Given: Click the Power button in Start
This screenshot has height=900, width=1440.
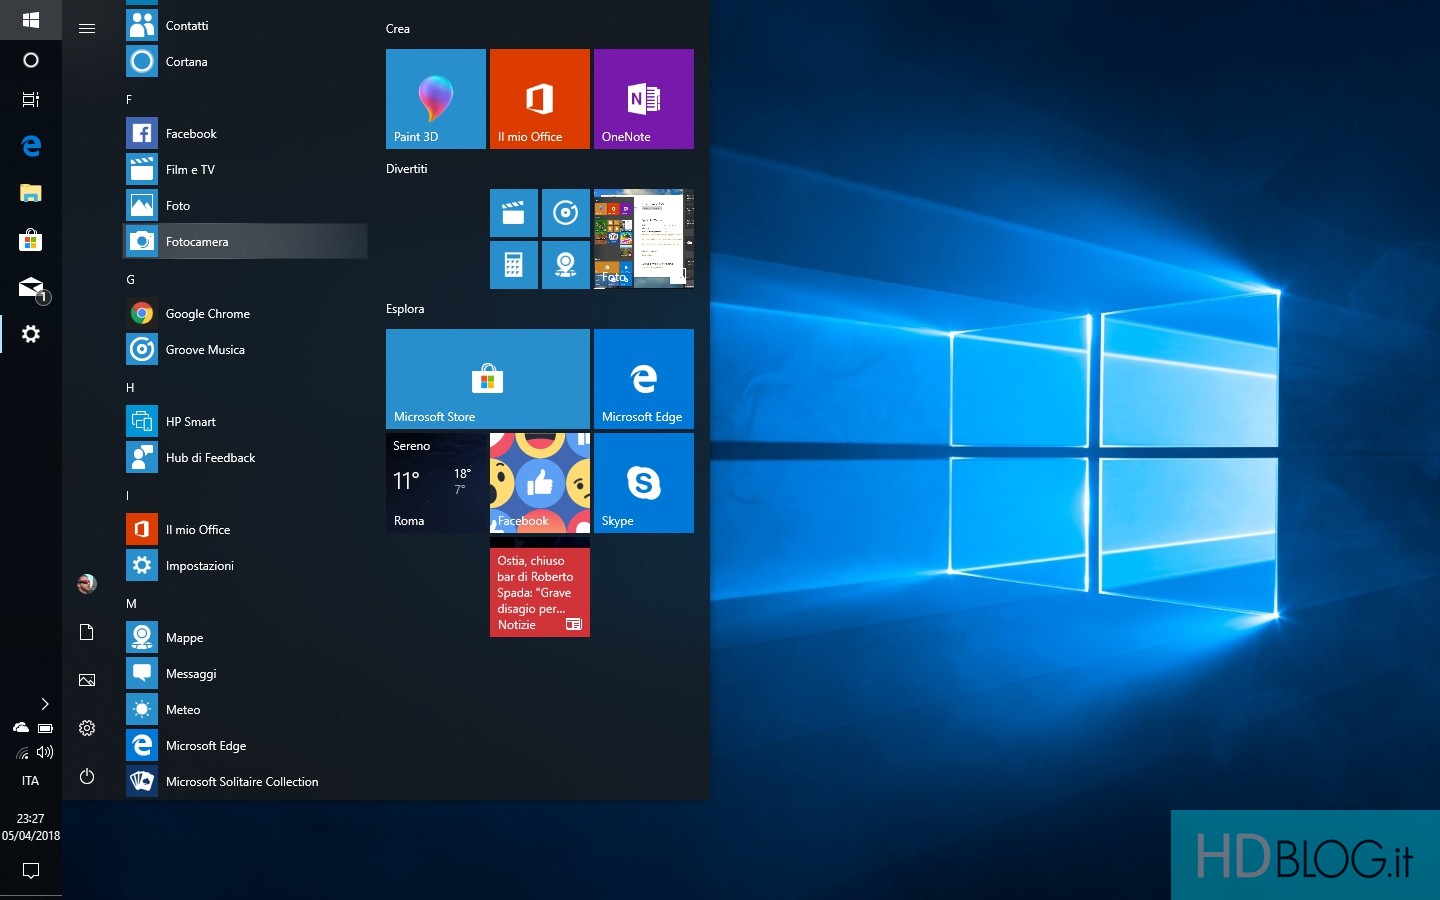Looking at the screenshot, I should click(x=87, y=776).
